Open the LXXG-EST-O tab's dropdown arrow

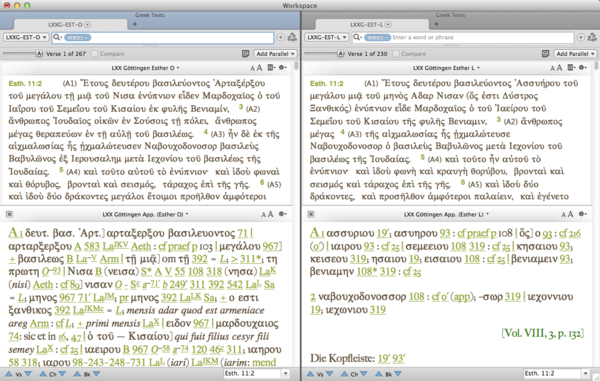88,24
